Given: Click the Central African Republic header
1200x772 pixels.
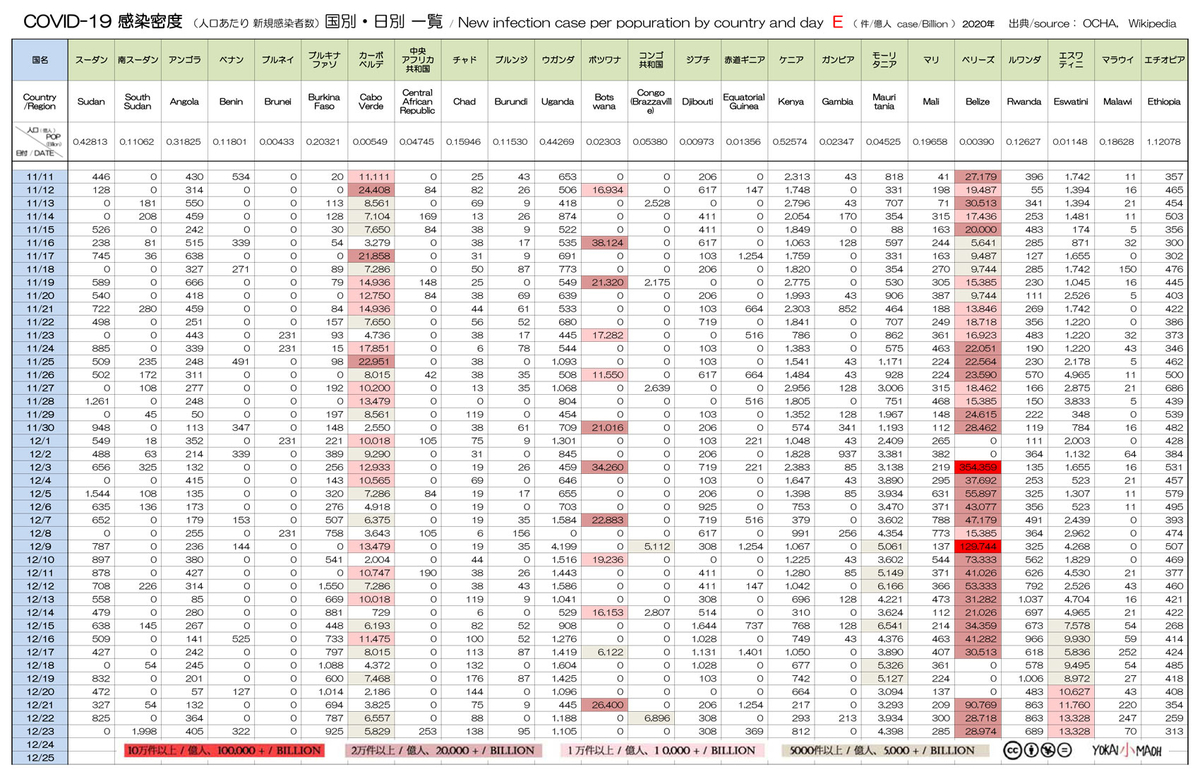Looking at the screenshot, I should pos(416,102).
